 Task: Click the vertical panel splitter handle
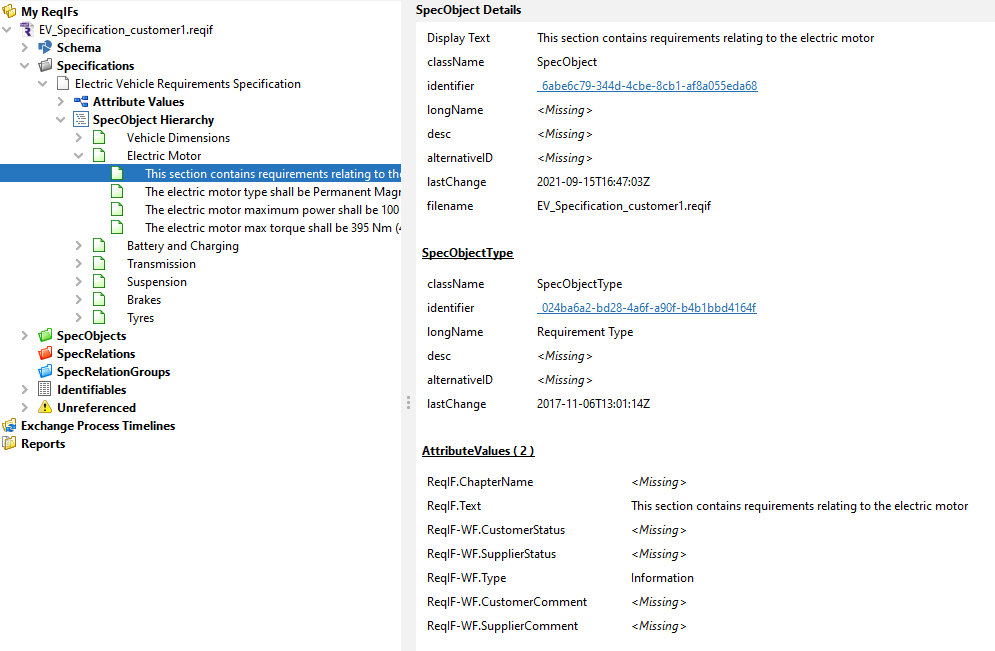coord(407,402)
